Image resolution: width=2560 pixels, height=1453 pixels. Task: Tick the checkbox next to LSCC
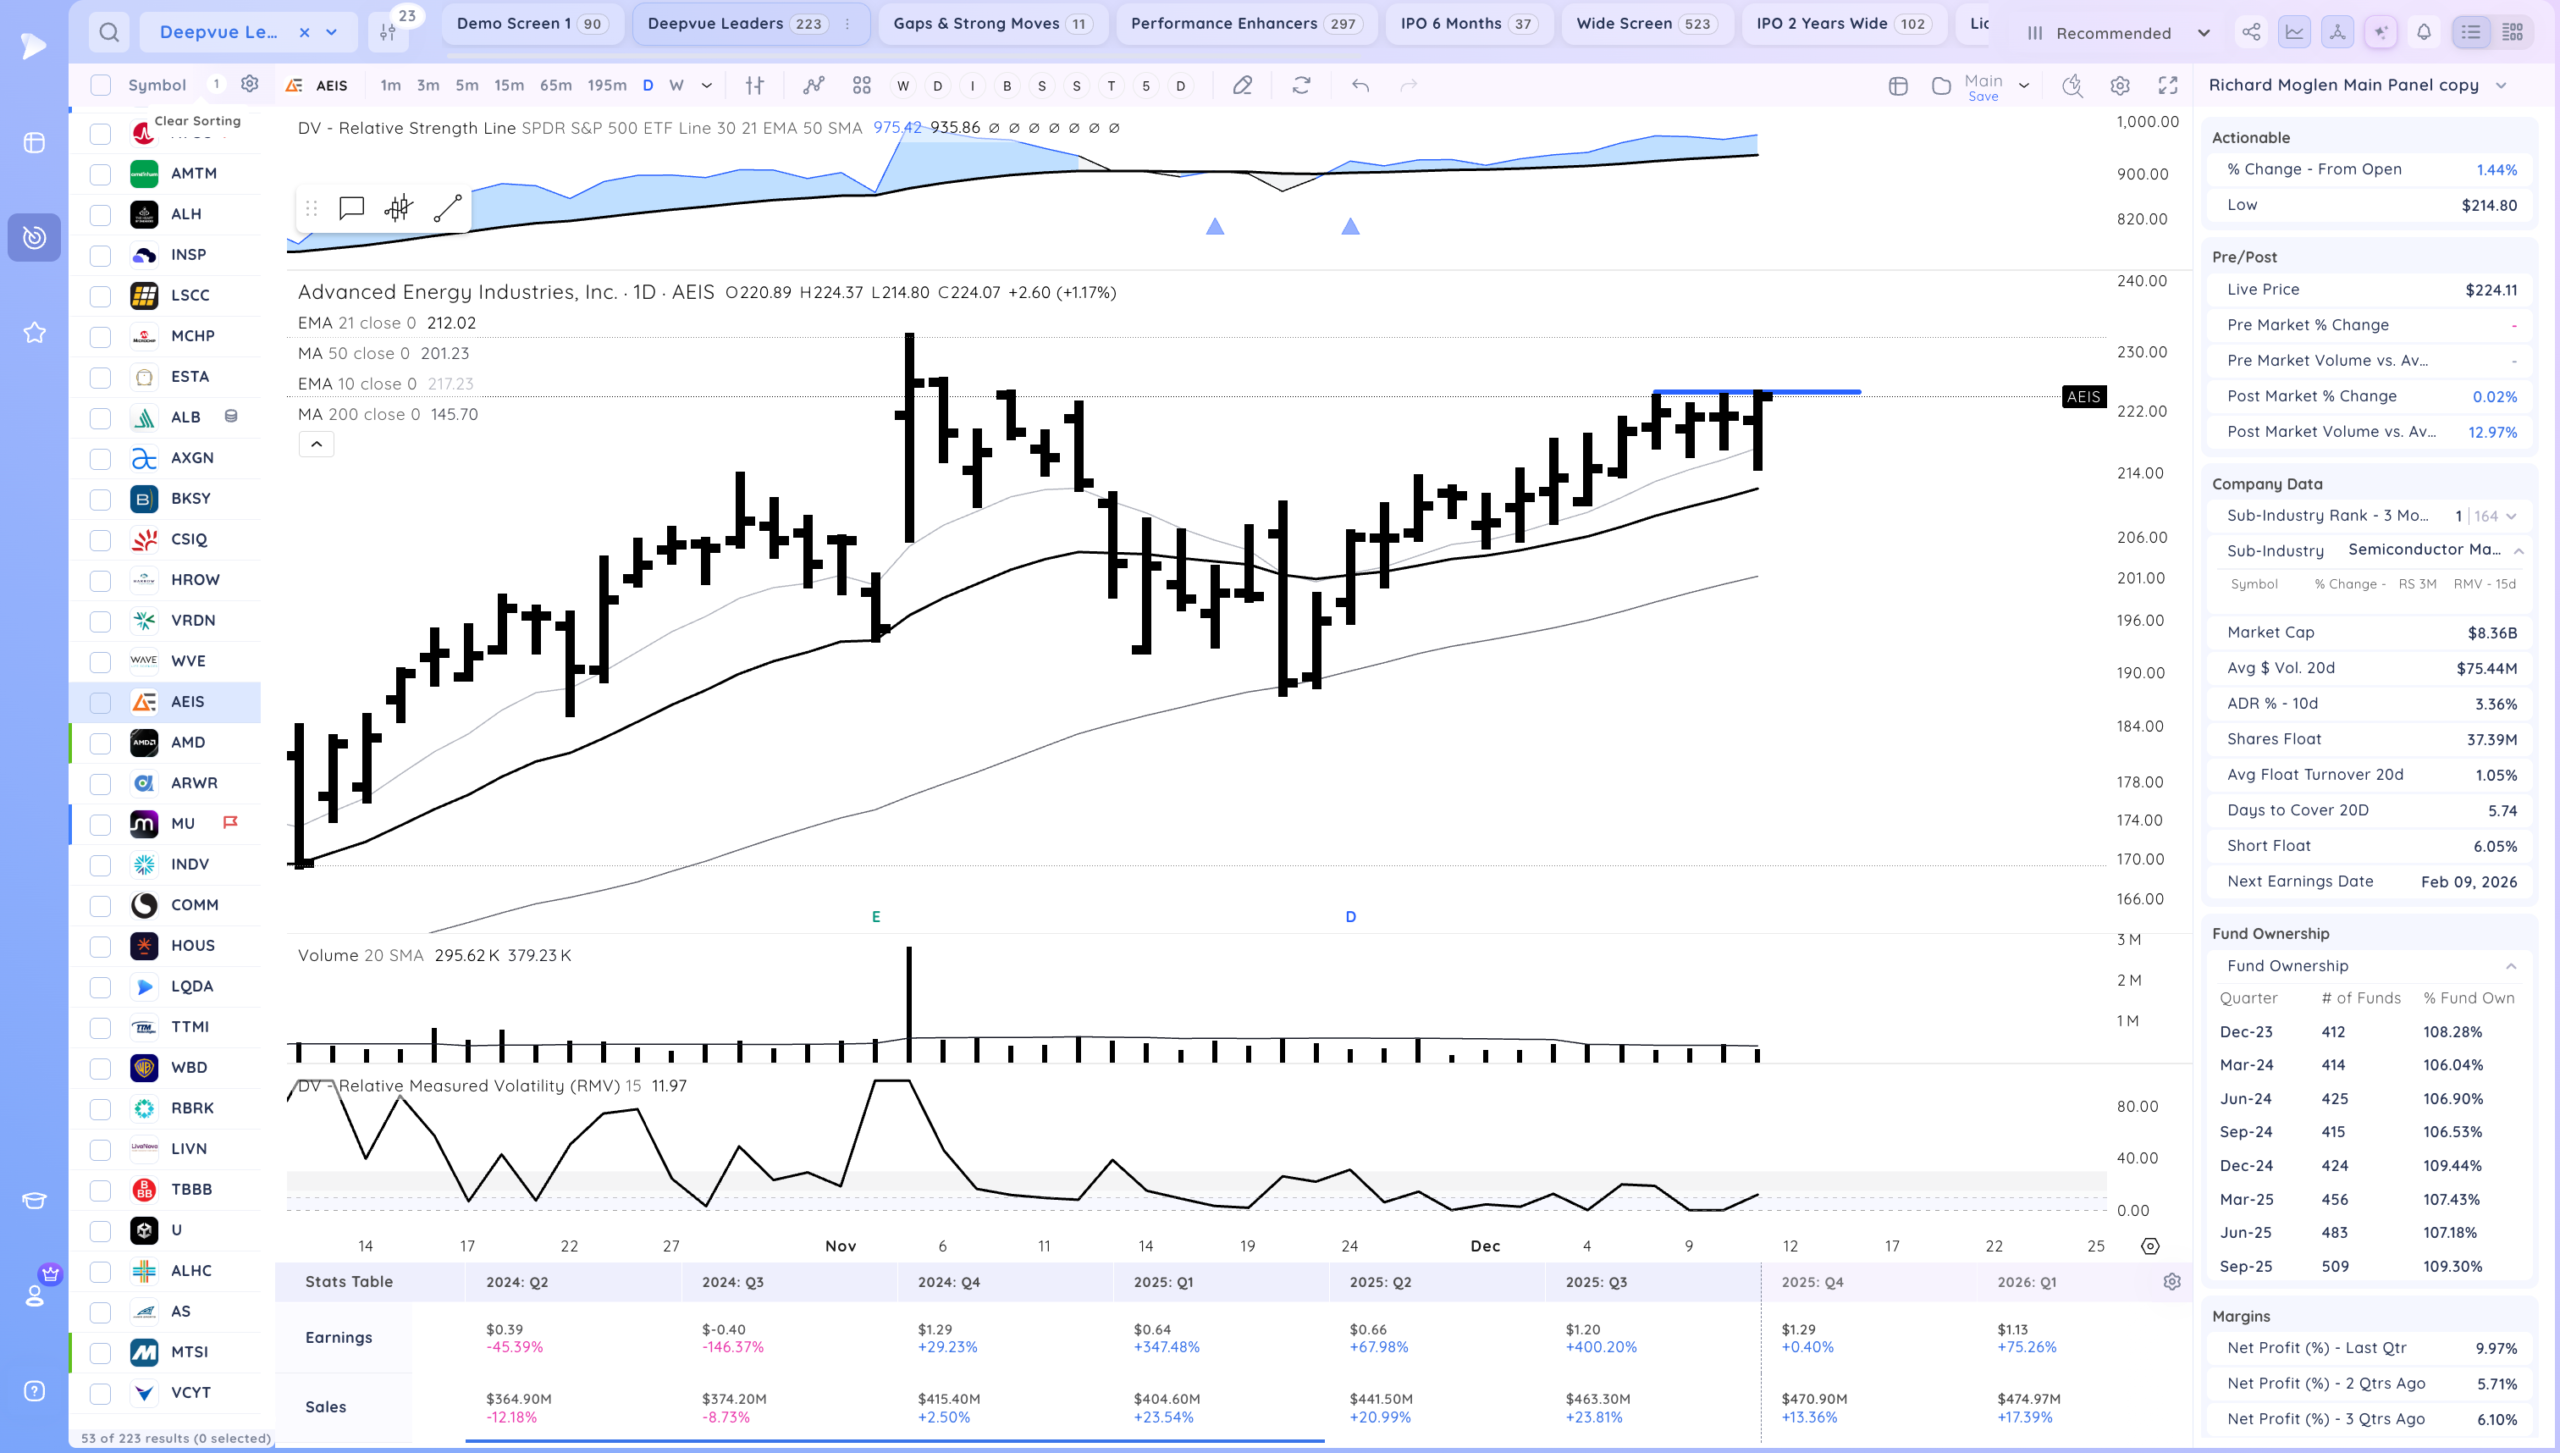(101, 296)
